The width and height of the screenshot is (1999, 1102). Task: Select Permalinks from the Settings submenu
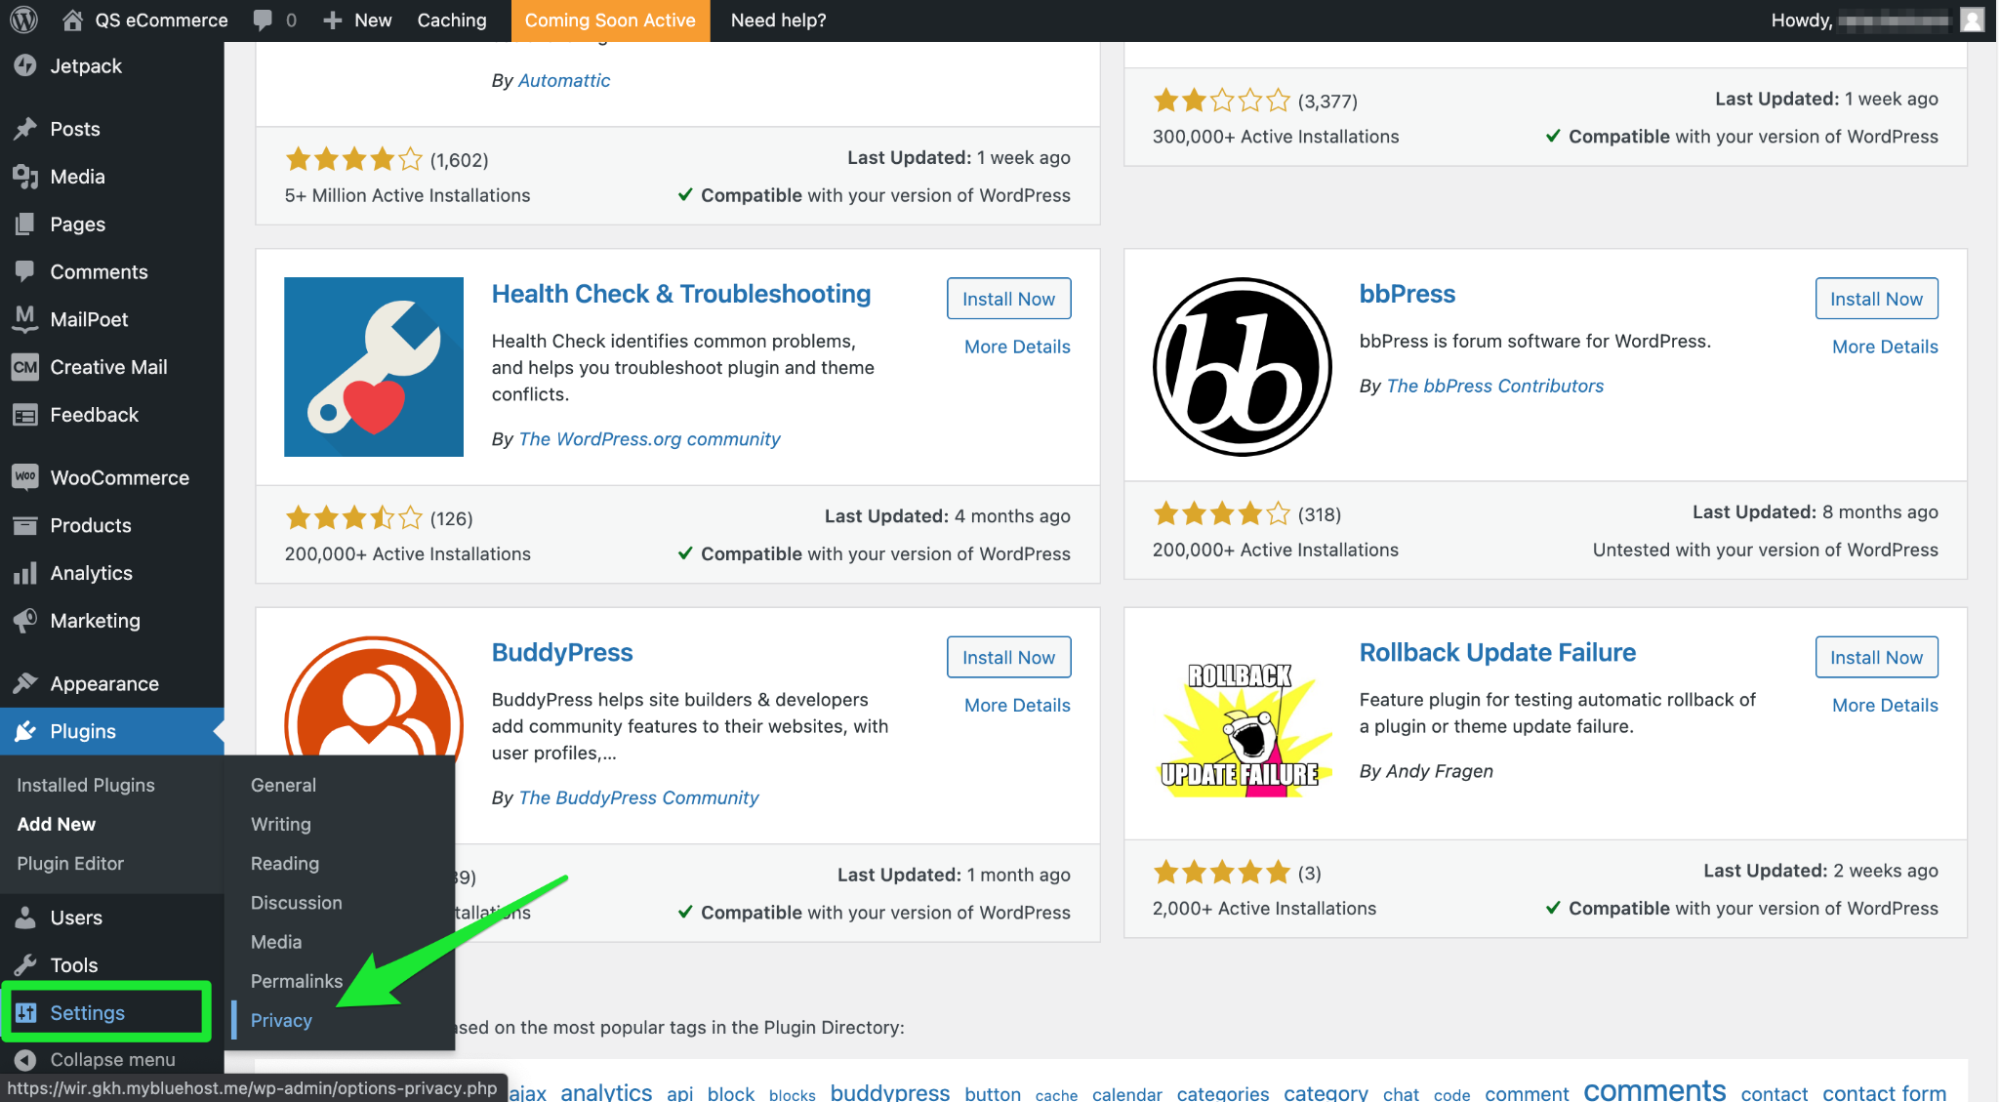(296, 981)
